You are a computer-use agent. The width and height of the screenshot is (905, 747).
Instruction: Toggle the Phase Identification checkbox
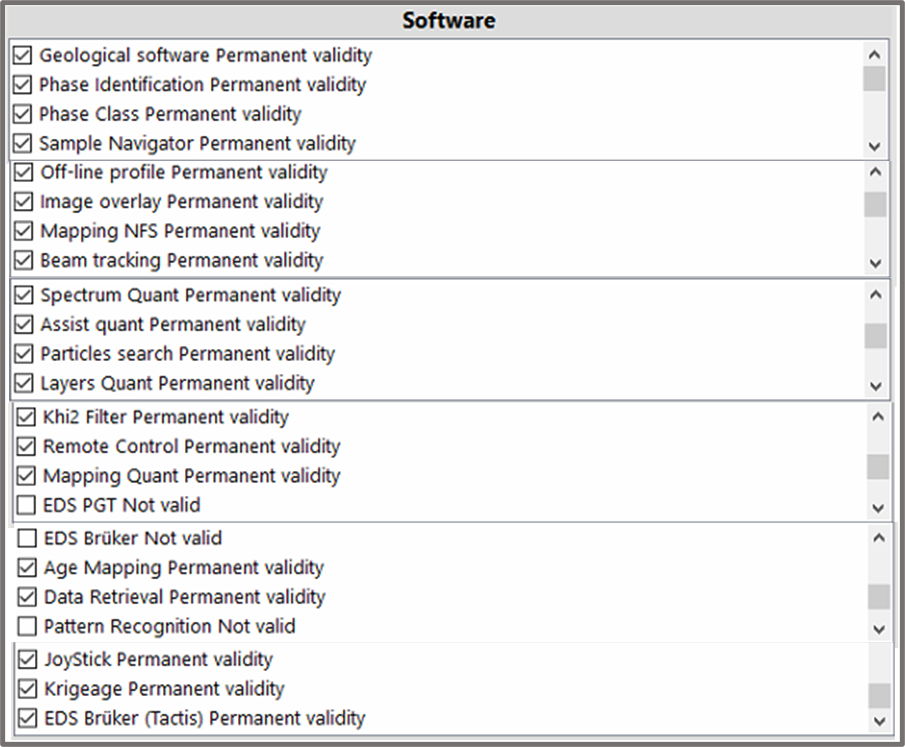click(23, 85)
